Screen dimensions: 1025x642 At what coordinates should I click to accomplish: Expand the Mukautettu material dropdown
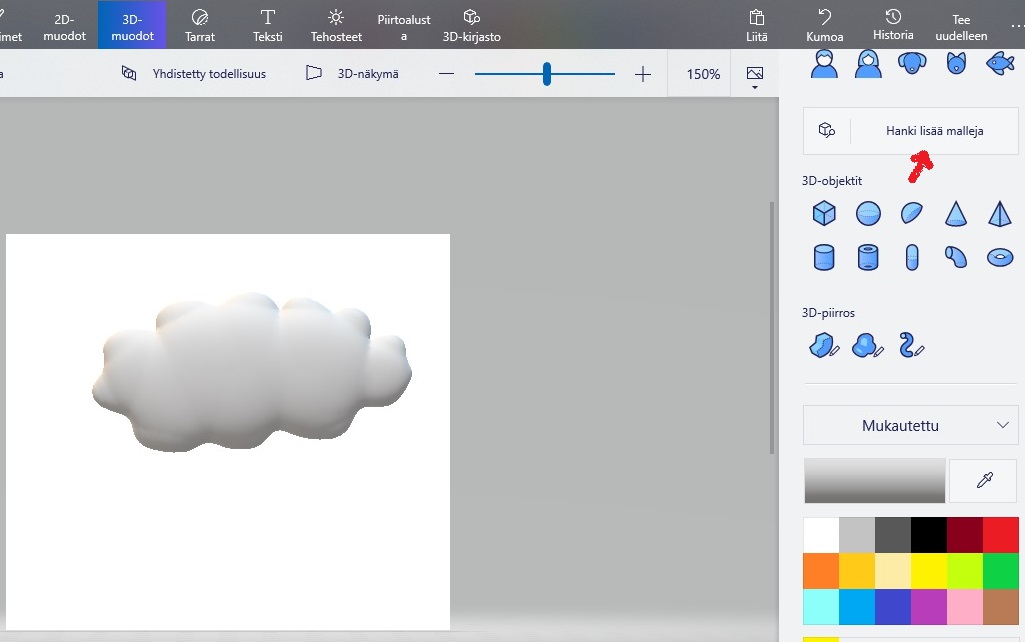click(x=910, y=426)
